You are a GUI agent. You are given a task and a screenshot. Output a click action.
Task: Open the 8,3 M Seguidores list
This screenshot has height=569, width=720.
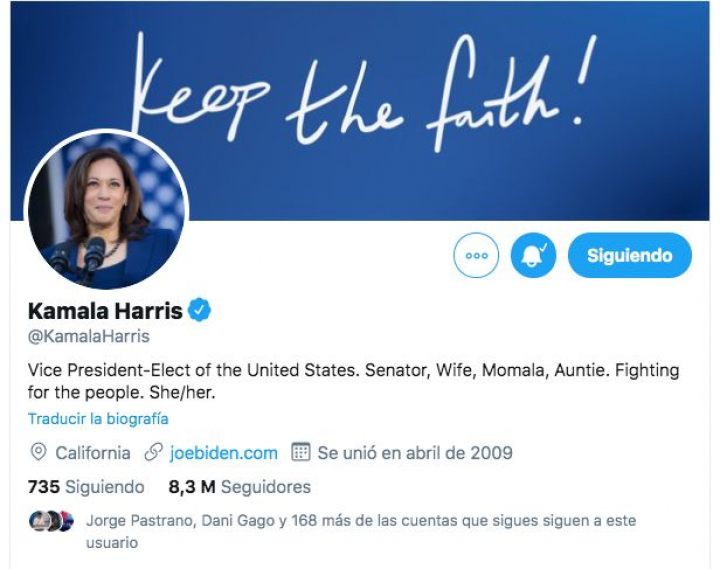(239, 487)
